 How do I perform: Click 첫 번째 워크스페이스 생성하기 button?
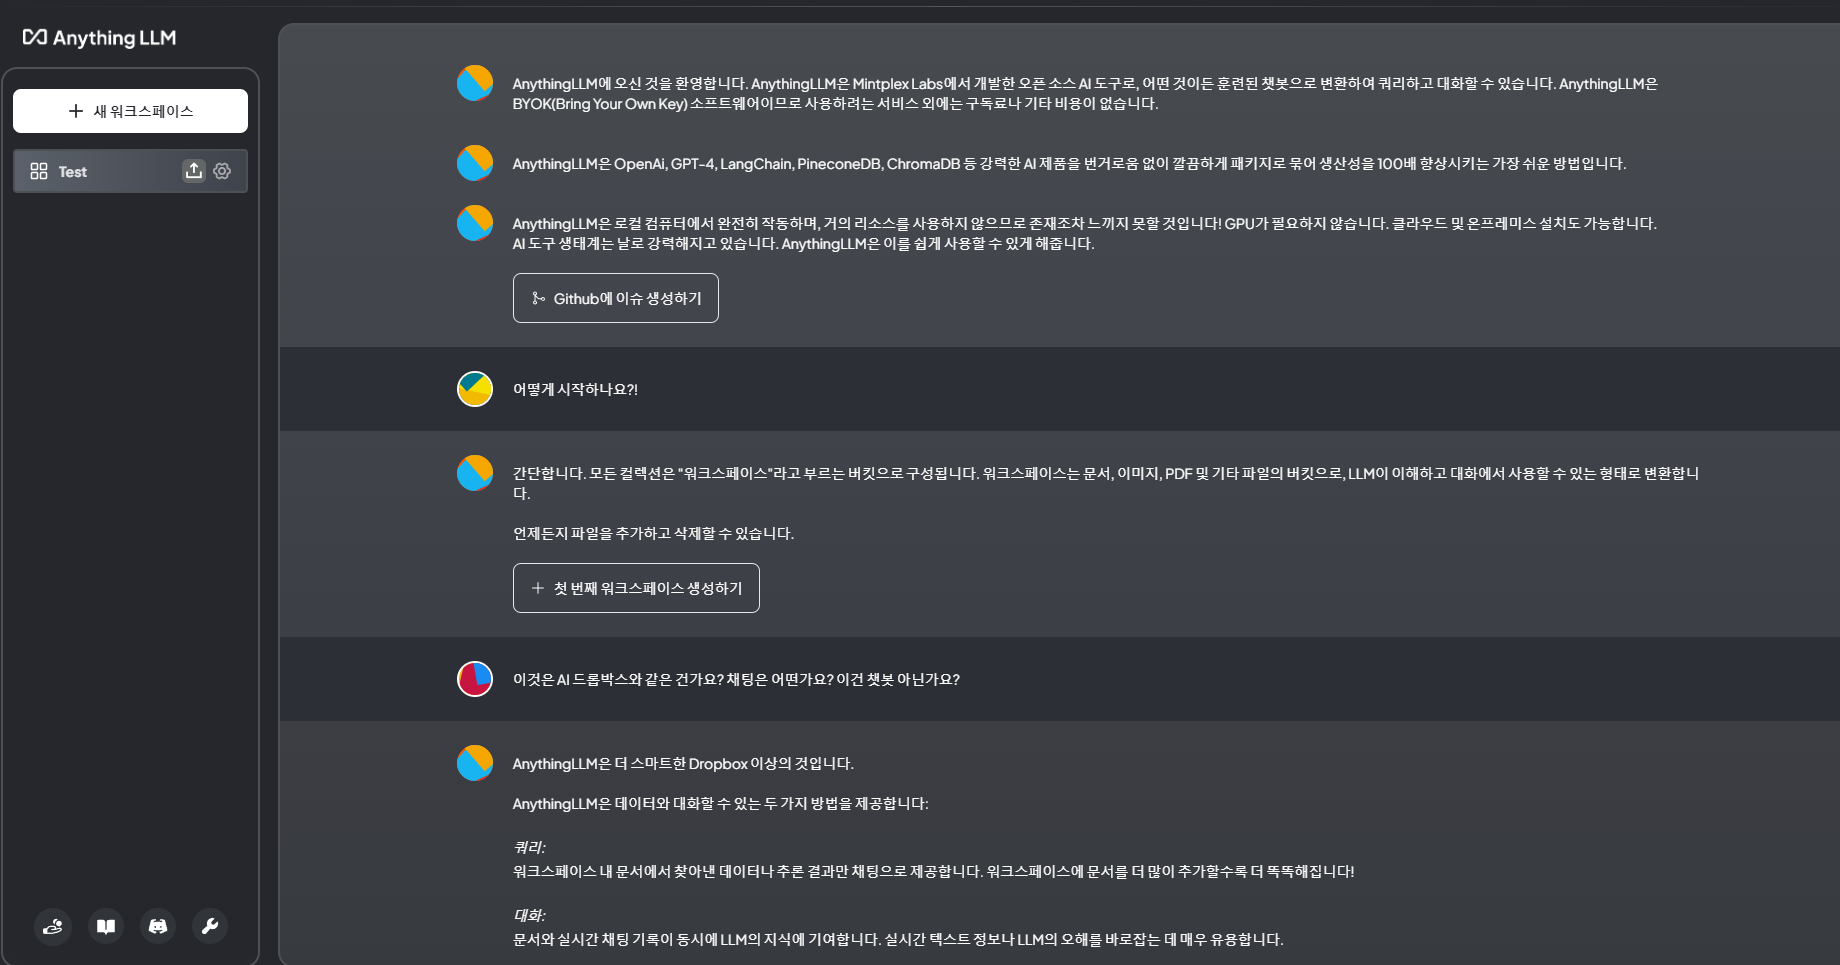(x=636, y=588)
